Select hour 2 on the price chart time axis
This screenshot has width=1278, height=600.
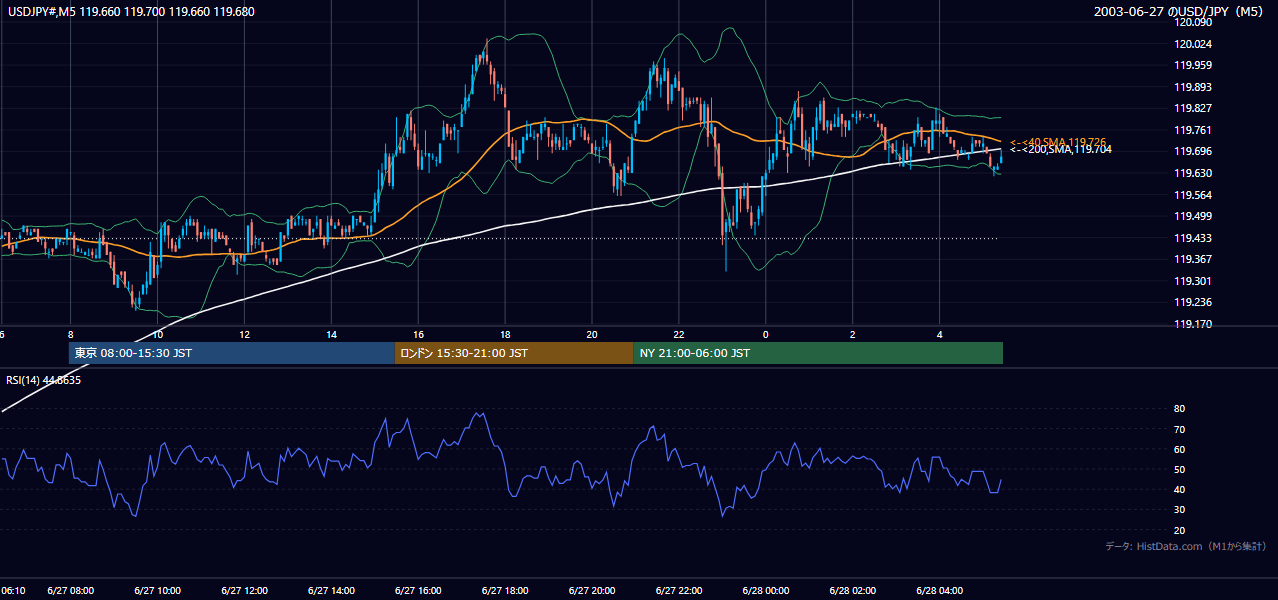coord(853,334)
